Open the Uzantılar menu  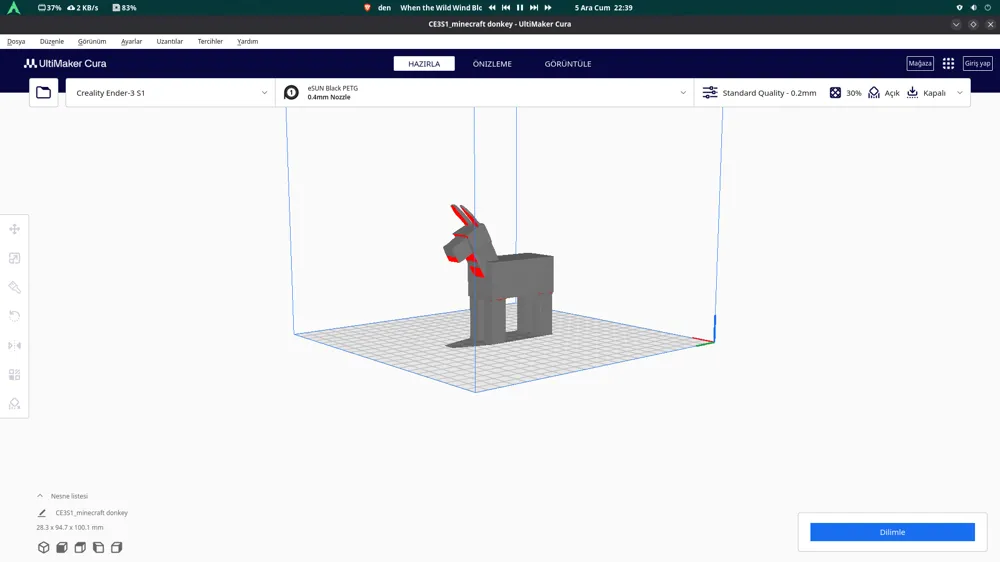170,41
